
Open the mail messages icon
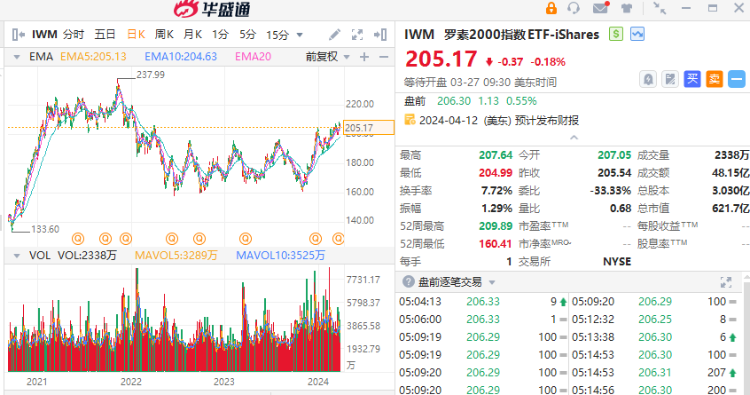click(x=601, y=8)
